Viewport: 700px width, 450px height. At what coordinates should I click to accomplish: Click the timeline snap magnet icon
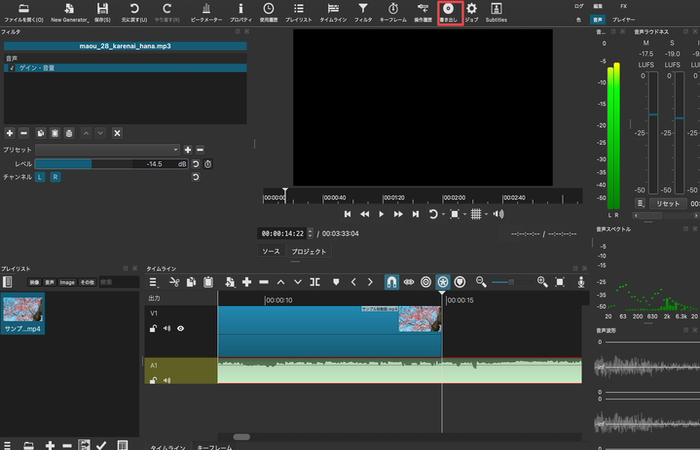point(391,282)
